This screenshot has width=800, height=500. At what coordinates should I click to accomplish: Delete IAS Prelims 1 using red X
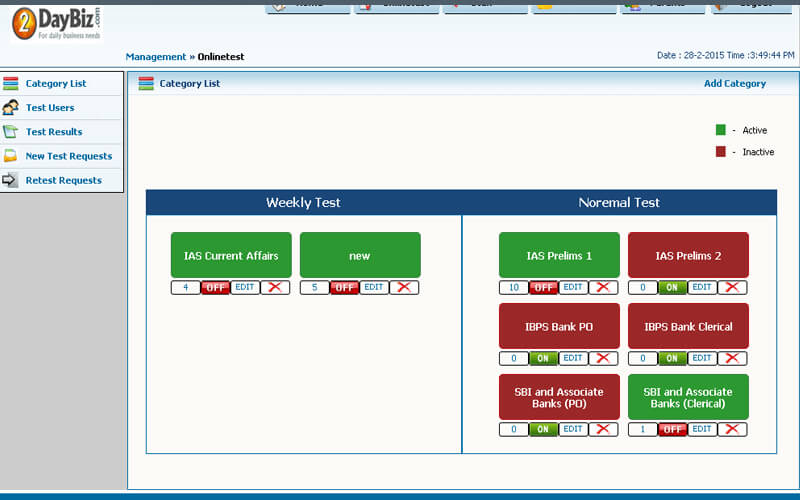click(x=603, y=287)
